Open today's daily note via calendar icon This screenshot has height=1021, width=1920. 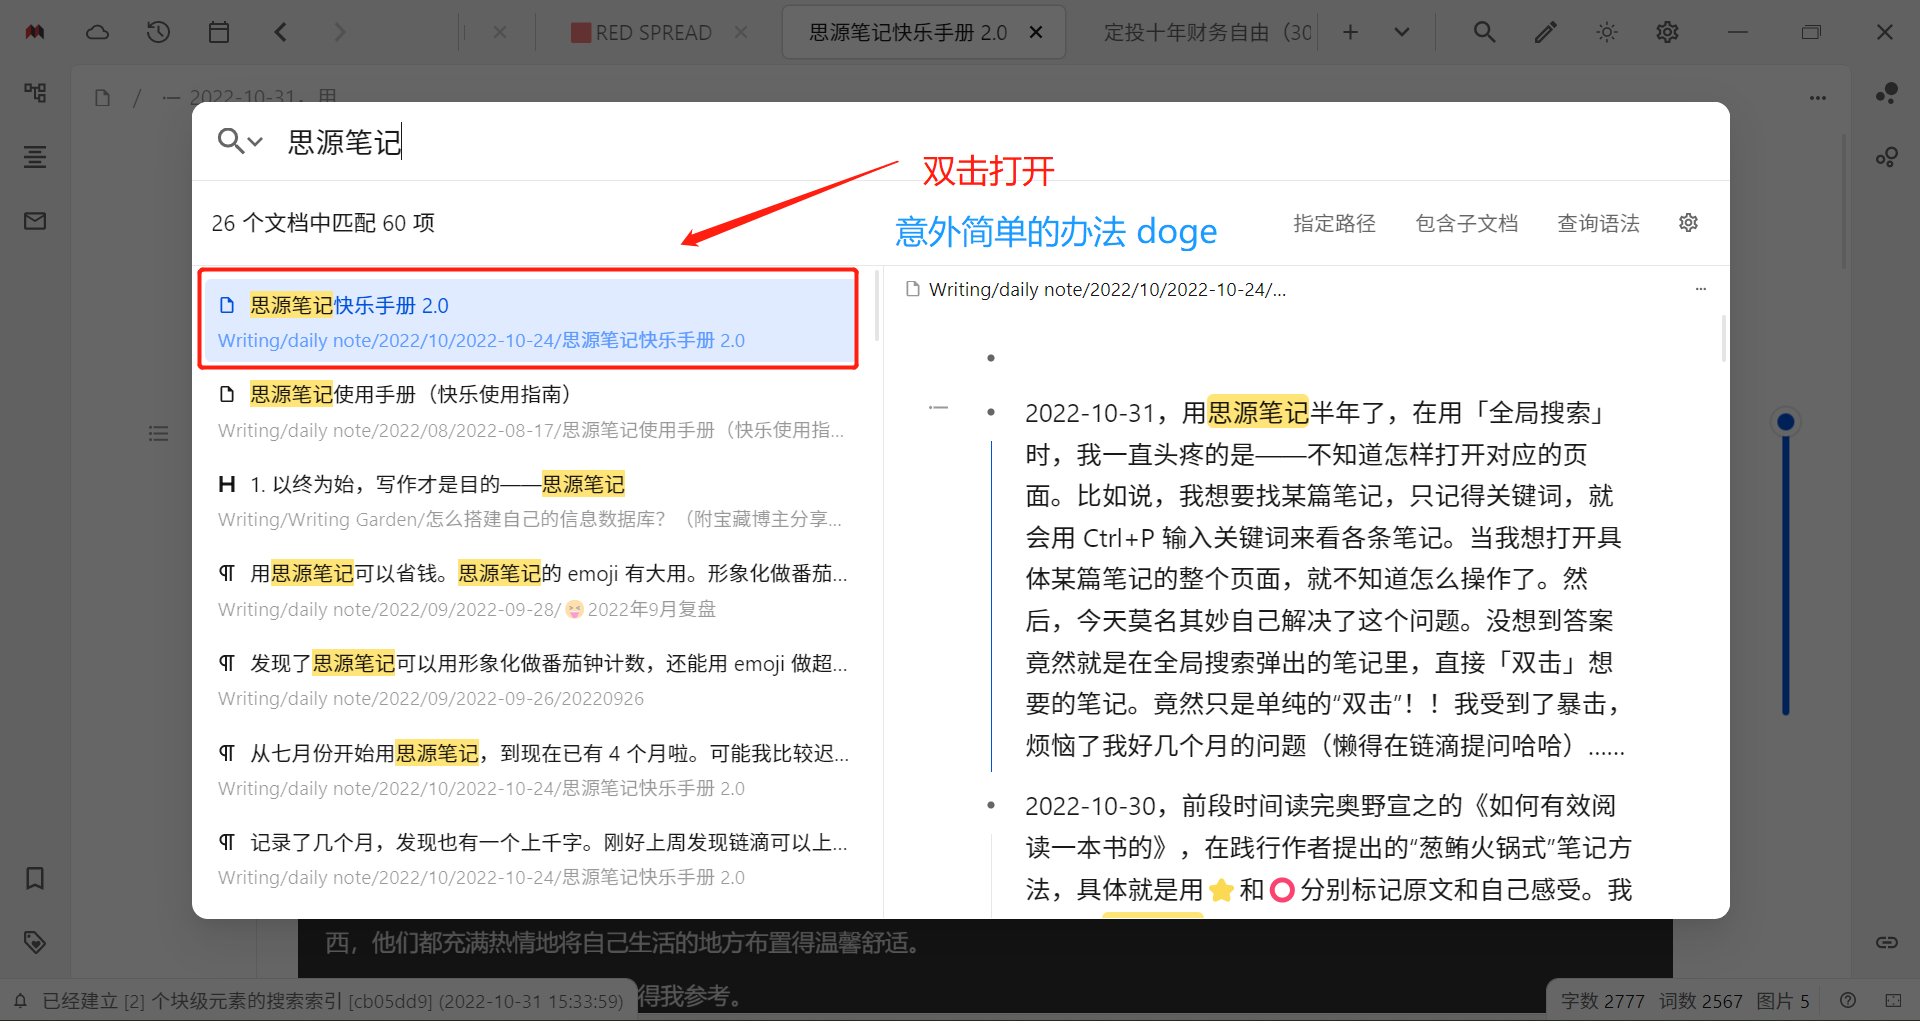pyautogui.click(x=219, y=31)
